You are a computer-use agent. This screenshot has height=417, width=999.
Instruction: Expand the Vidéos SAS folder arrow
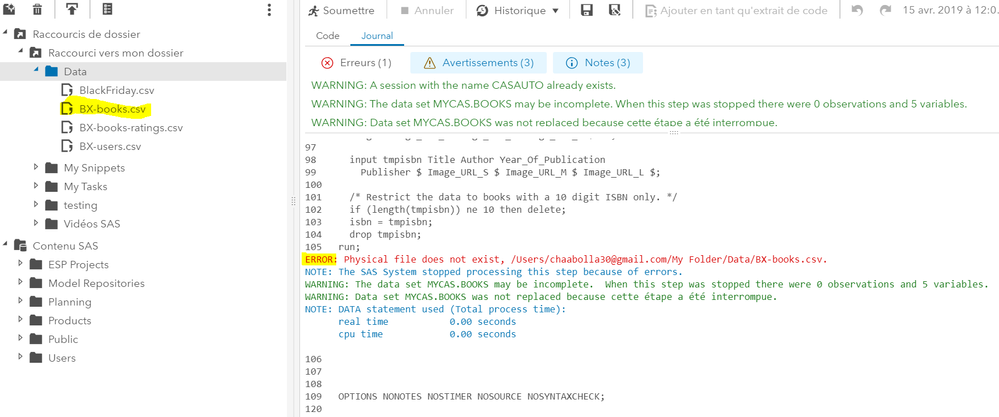pos(36,223)
